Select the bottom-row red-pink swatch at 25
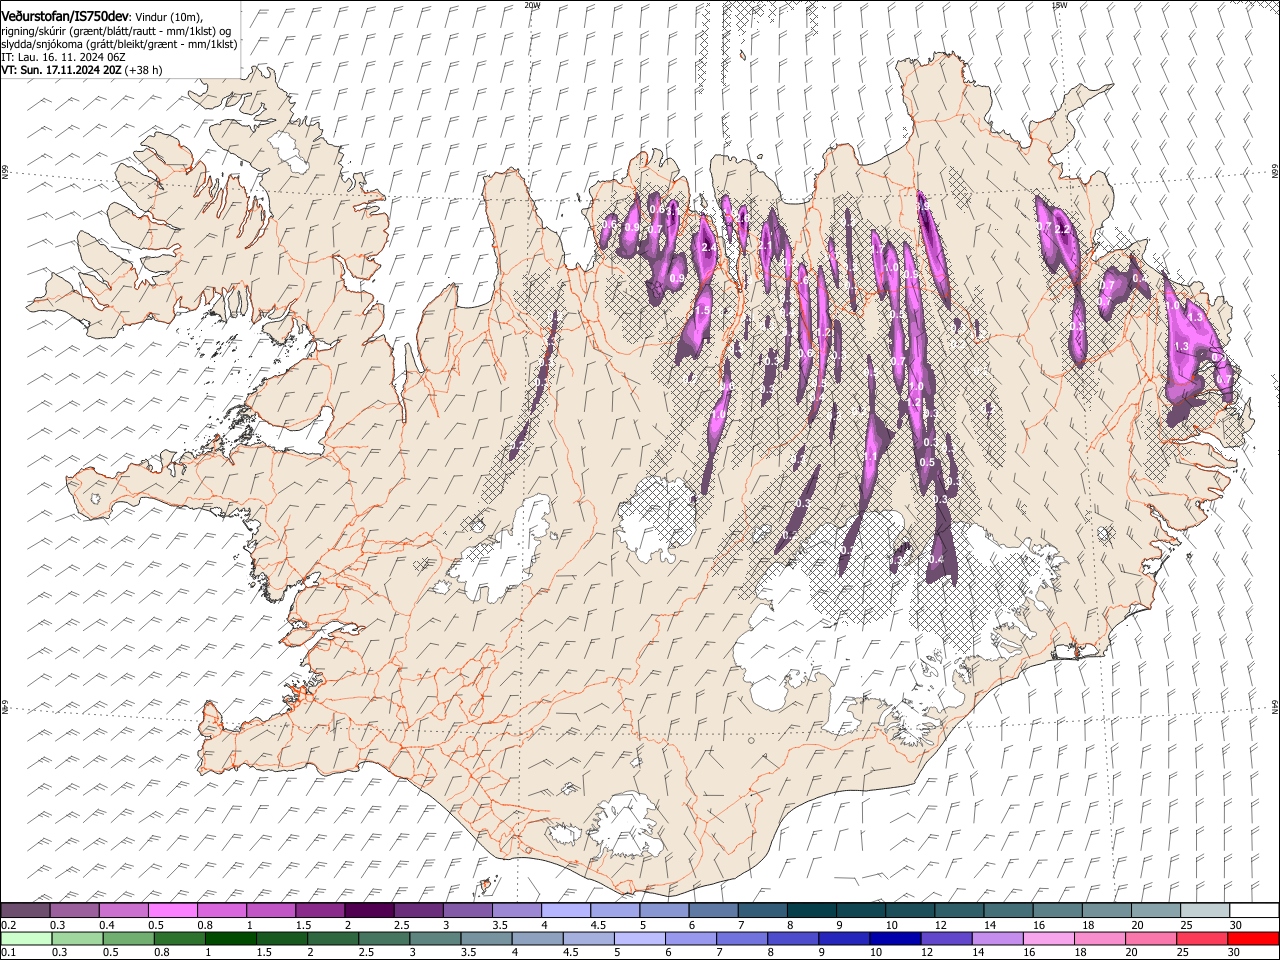The height and width of the screenshot is (960, 1280). tap(1201, 939)
